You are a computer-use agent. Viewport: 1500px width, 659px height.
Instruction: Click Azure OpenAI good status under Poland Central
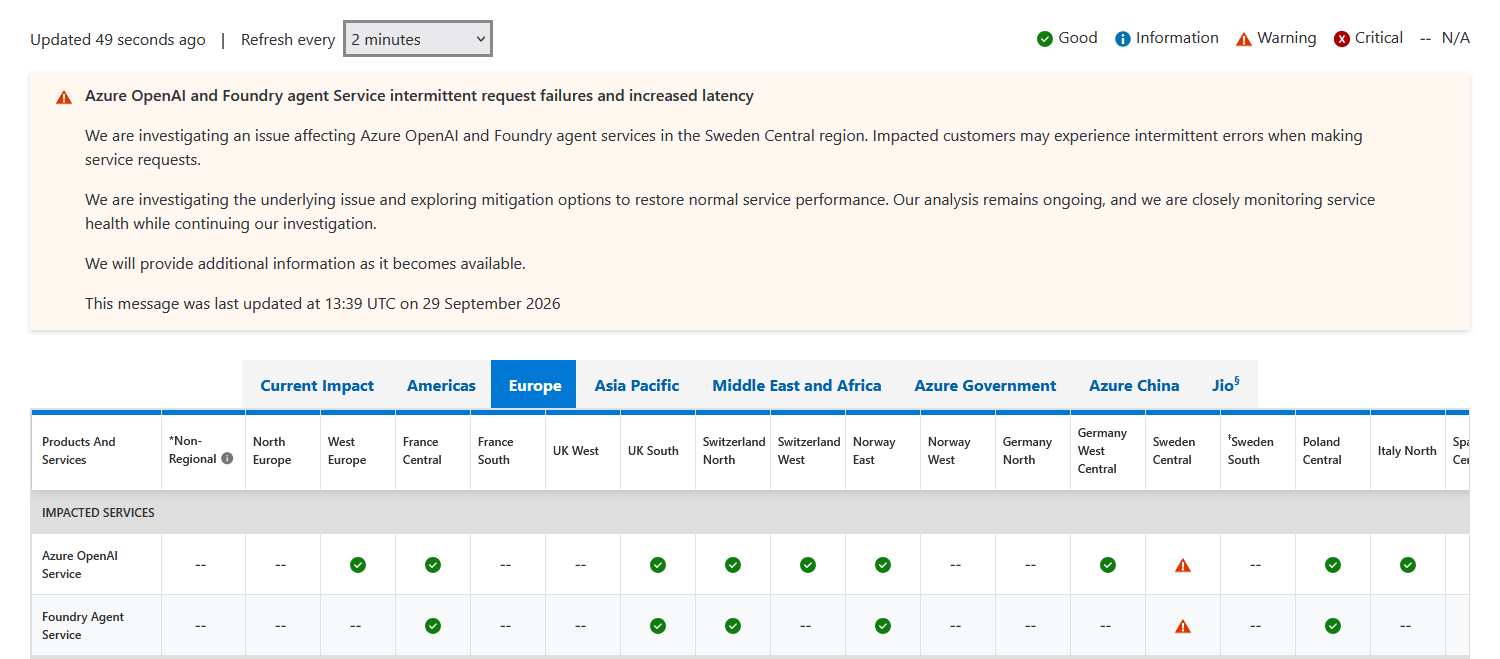pos(1333,565)
